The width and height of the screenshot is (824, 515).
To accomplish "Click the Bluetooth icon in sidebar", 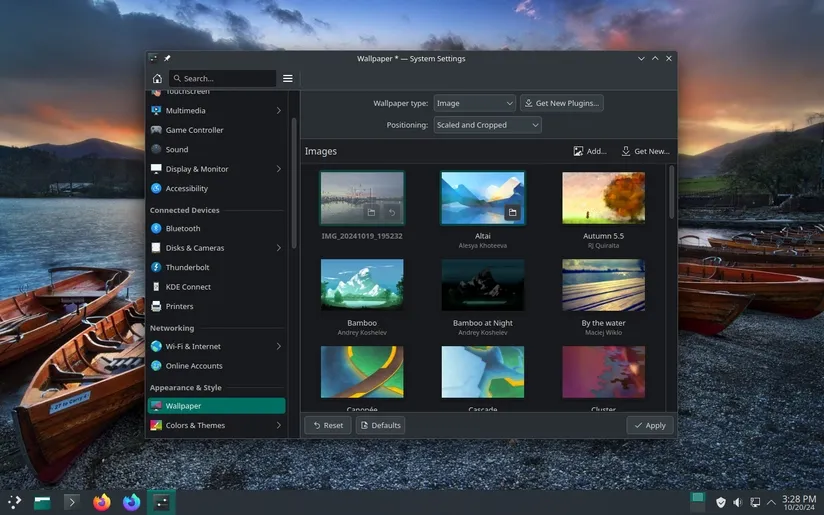I will click(x=156, y=228).
